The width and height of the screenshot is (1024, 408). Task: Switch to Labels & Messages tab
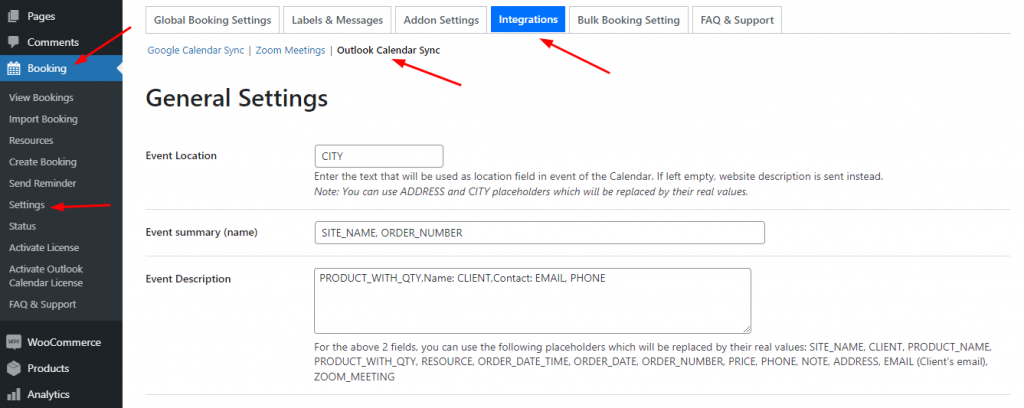337,20
